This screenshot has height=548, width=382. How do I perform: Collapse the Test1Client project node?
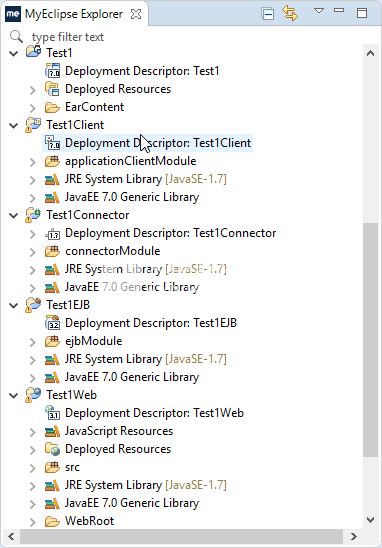coord(14,125)
